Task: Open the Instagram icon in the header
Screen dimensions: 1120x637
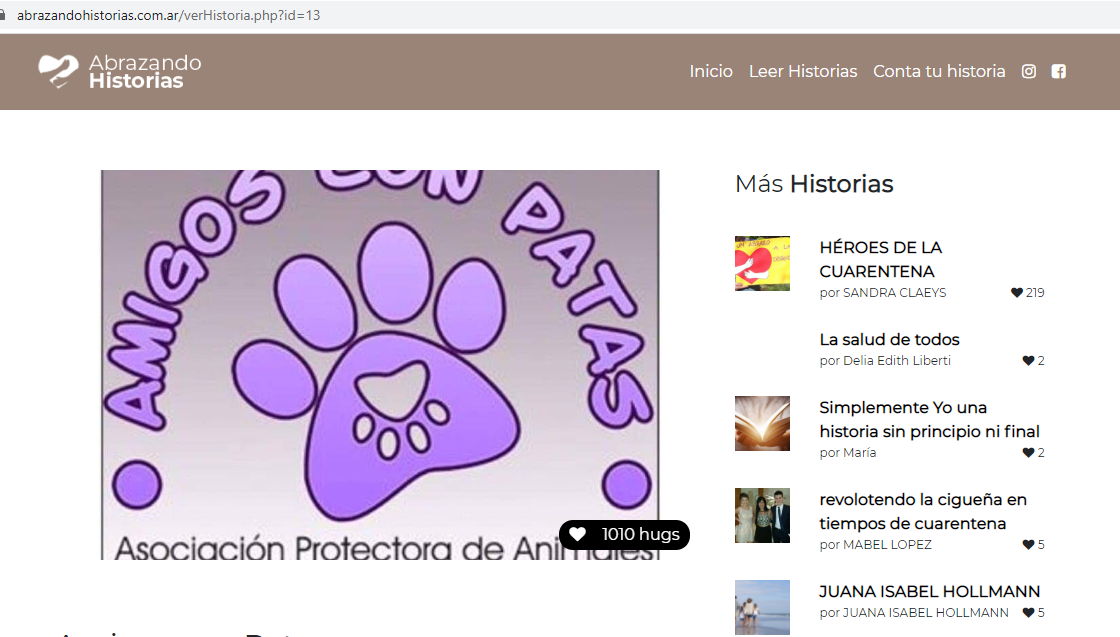Action: pos(1028,71)
